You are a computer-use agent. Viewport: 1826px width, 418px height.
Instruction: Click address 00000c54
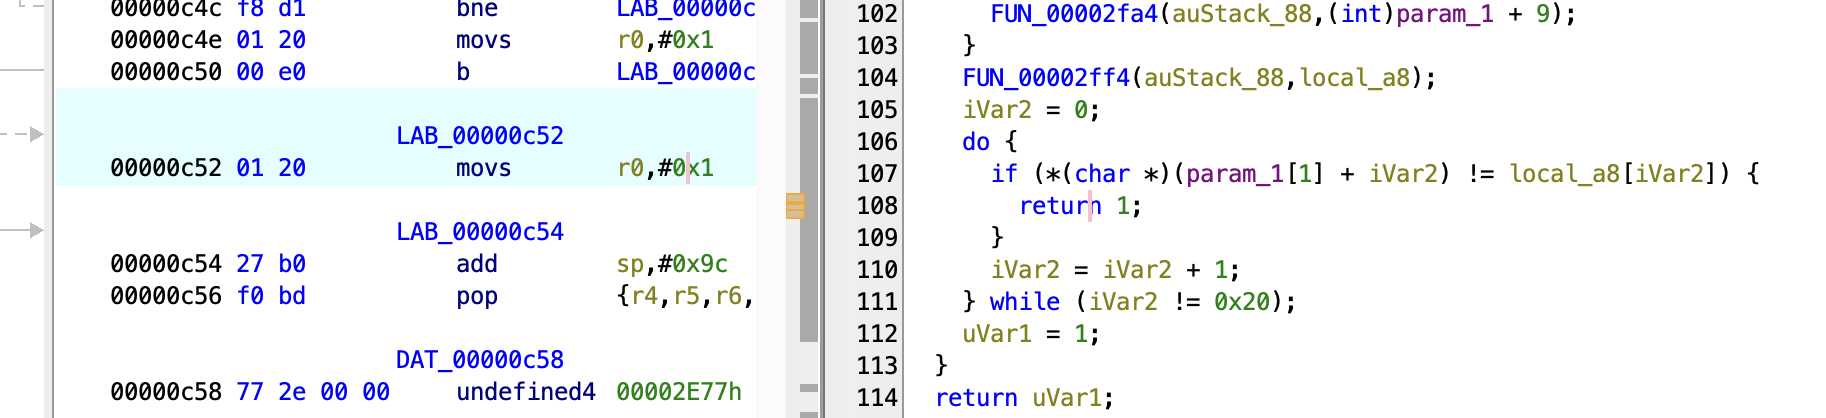pyautogui.click(x=166, y=264)
